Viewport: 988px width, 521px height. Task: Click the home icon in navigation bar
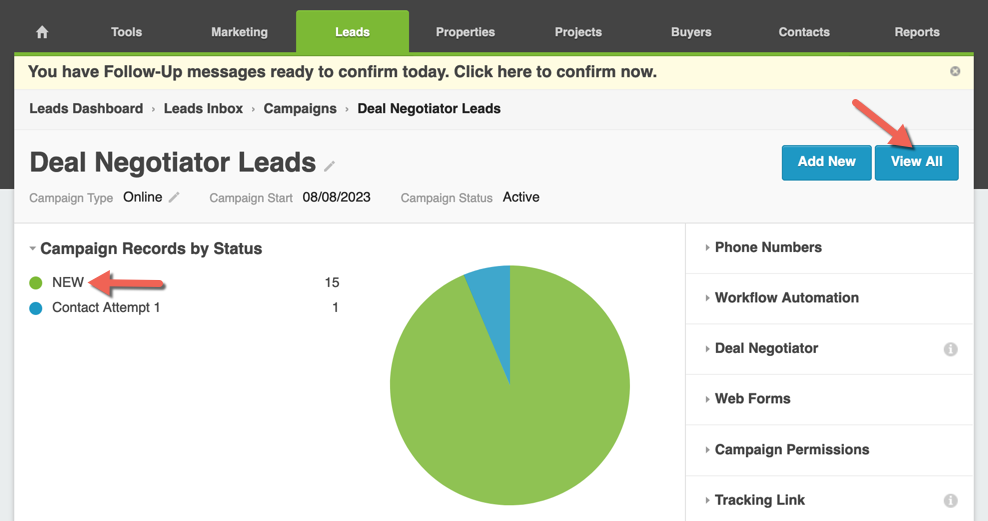coord(42,32)
